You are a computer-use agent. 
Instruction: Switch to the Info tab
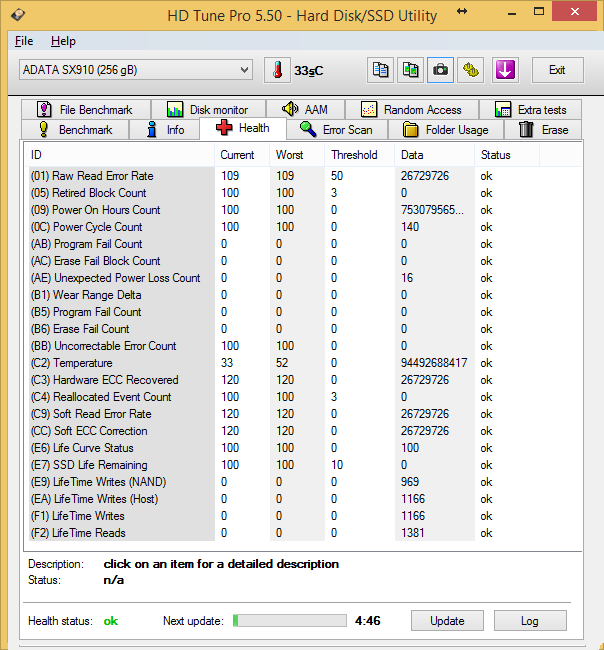tap(165, 130)
